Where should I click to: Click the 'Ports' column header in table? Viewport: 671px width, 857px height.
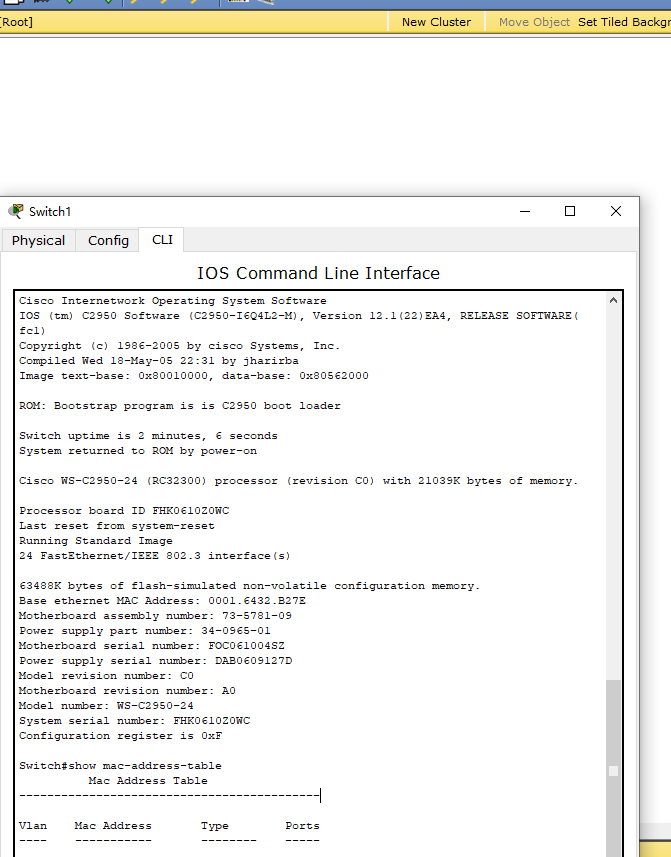pyautogui.click(x=302, y=825)
